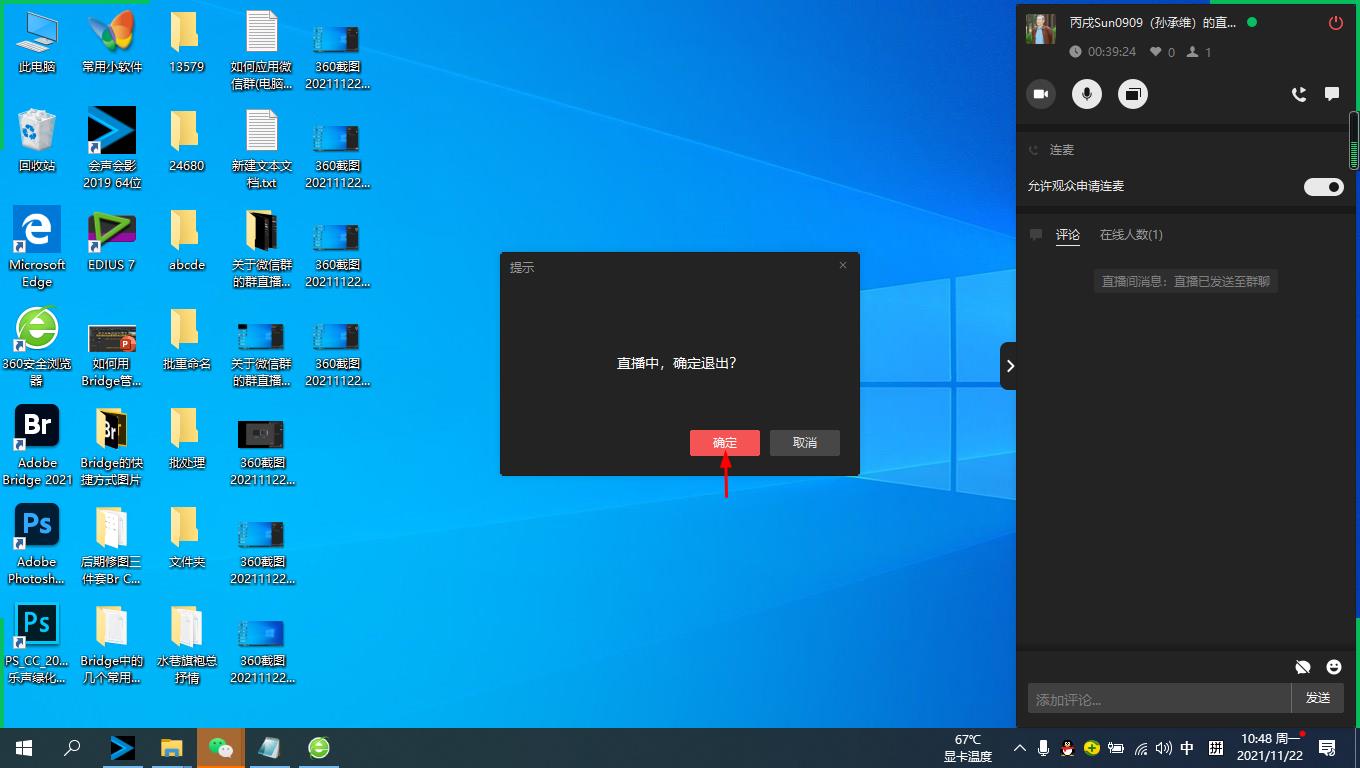Confirm exit with 确定 button

(x=724, y=443)
